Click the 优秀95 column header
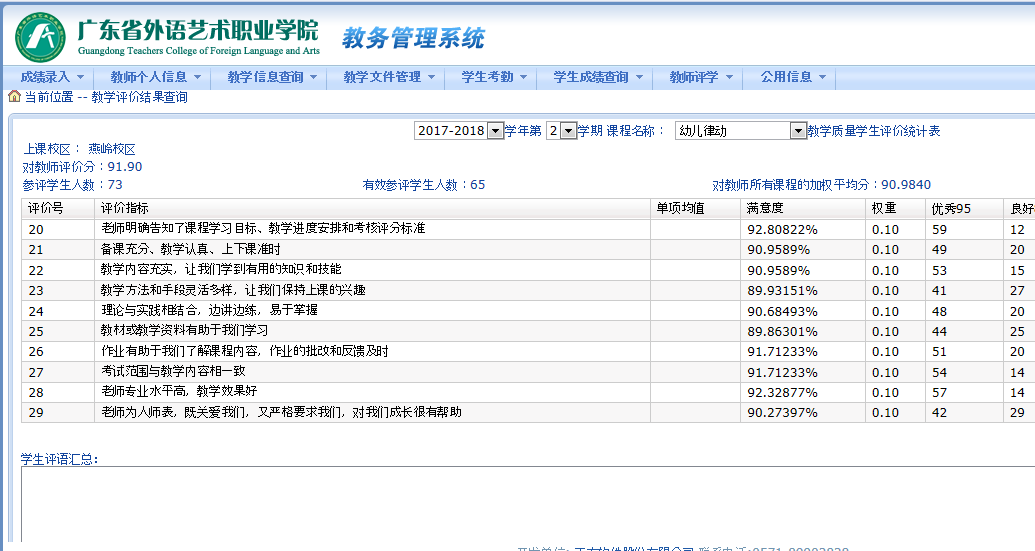The height and width of the screenshot is (551, 1035). (x=950, y=208)
